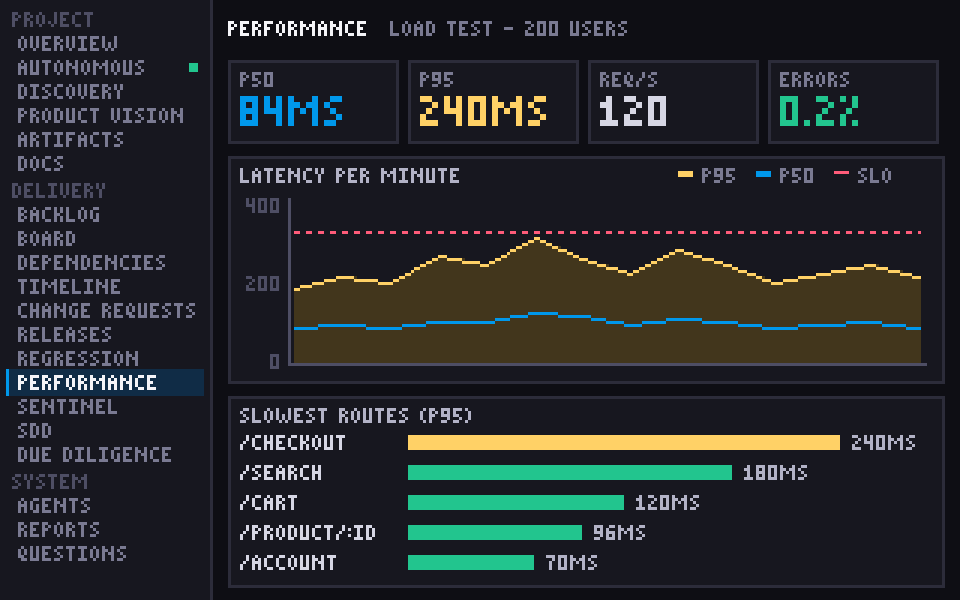
Task: Open the Questions page
Action: (72, 553)
